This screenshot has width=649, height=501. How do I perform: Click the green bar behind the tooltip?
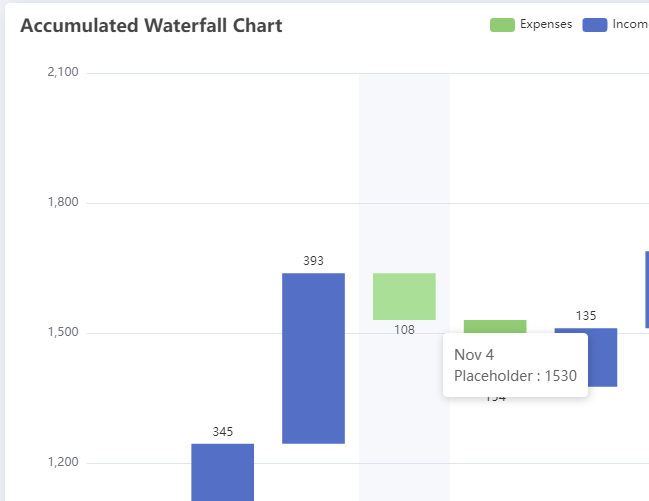point(495,326)
